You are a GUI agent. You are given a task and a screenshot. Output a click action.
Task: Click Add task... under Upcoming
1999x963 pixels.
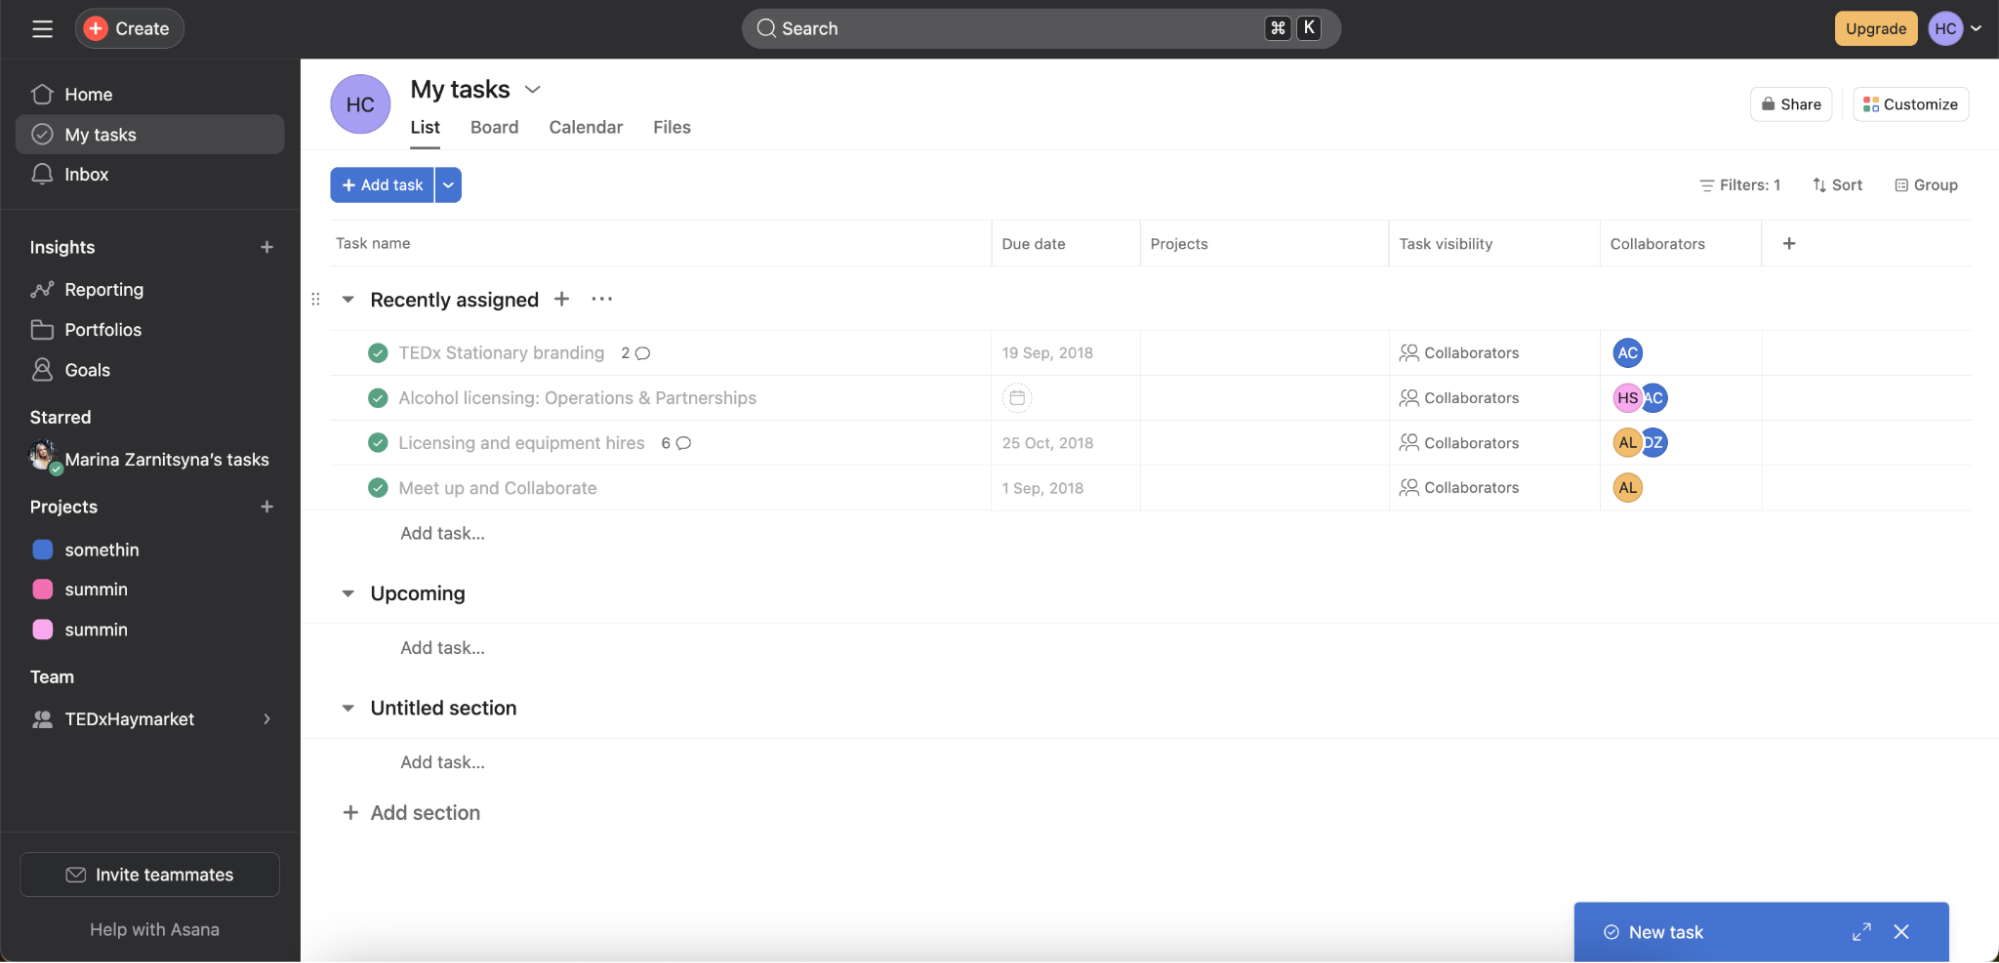point(443,648)
